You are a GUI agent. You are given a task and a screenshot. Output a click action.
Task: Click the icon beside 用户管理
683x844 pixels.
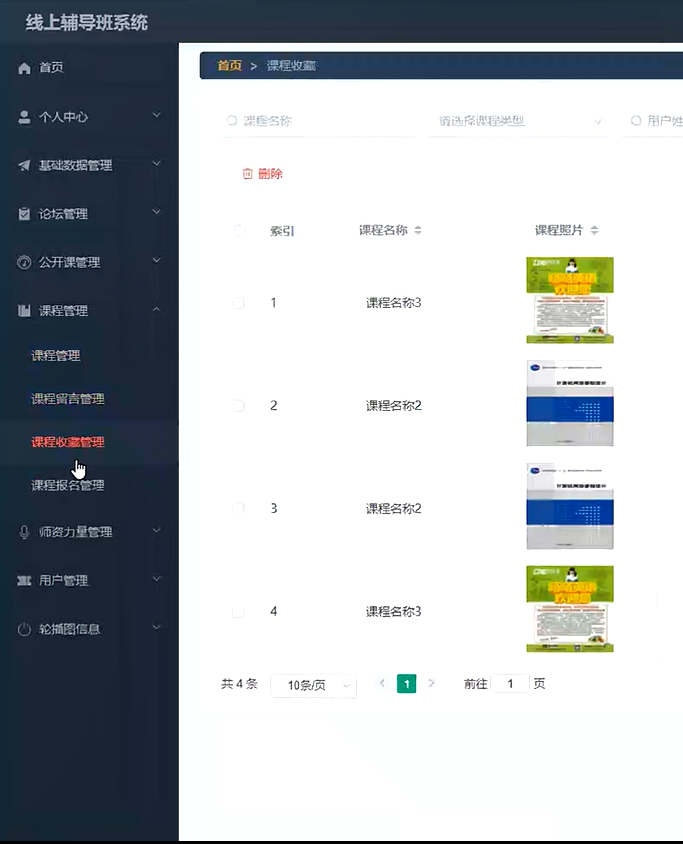24,580
